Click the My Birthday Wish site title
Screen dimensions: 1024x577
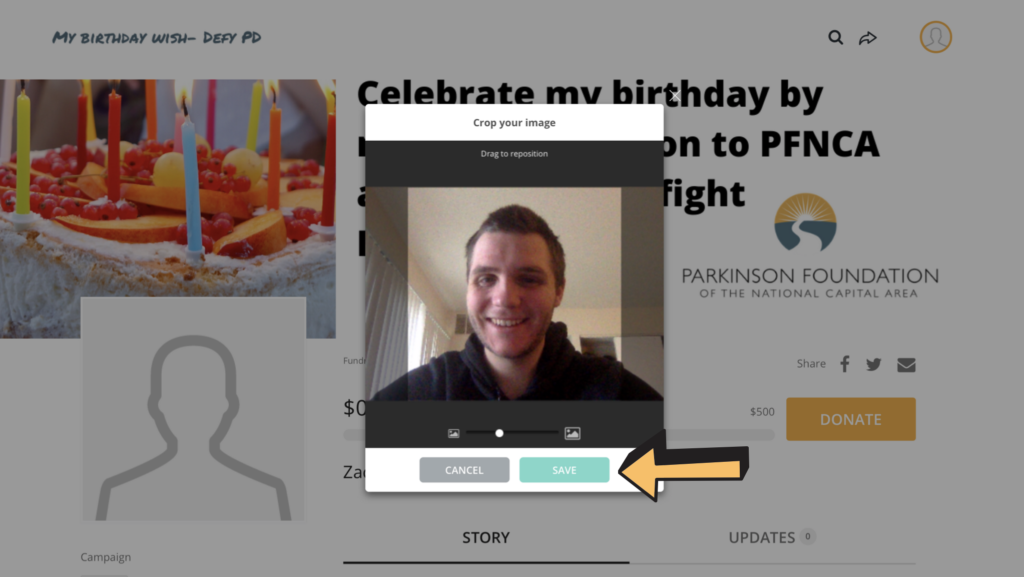click(157, 38)
